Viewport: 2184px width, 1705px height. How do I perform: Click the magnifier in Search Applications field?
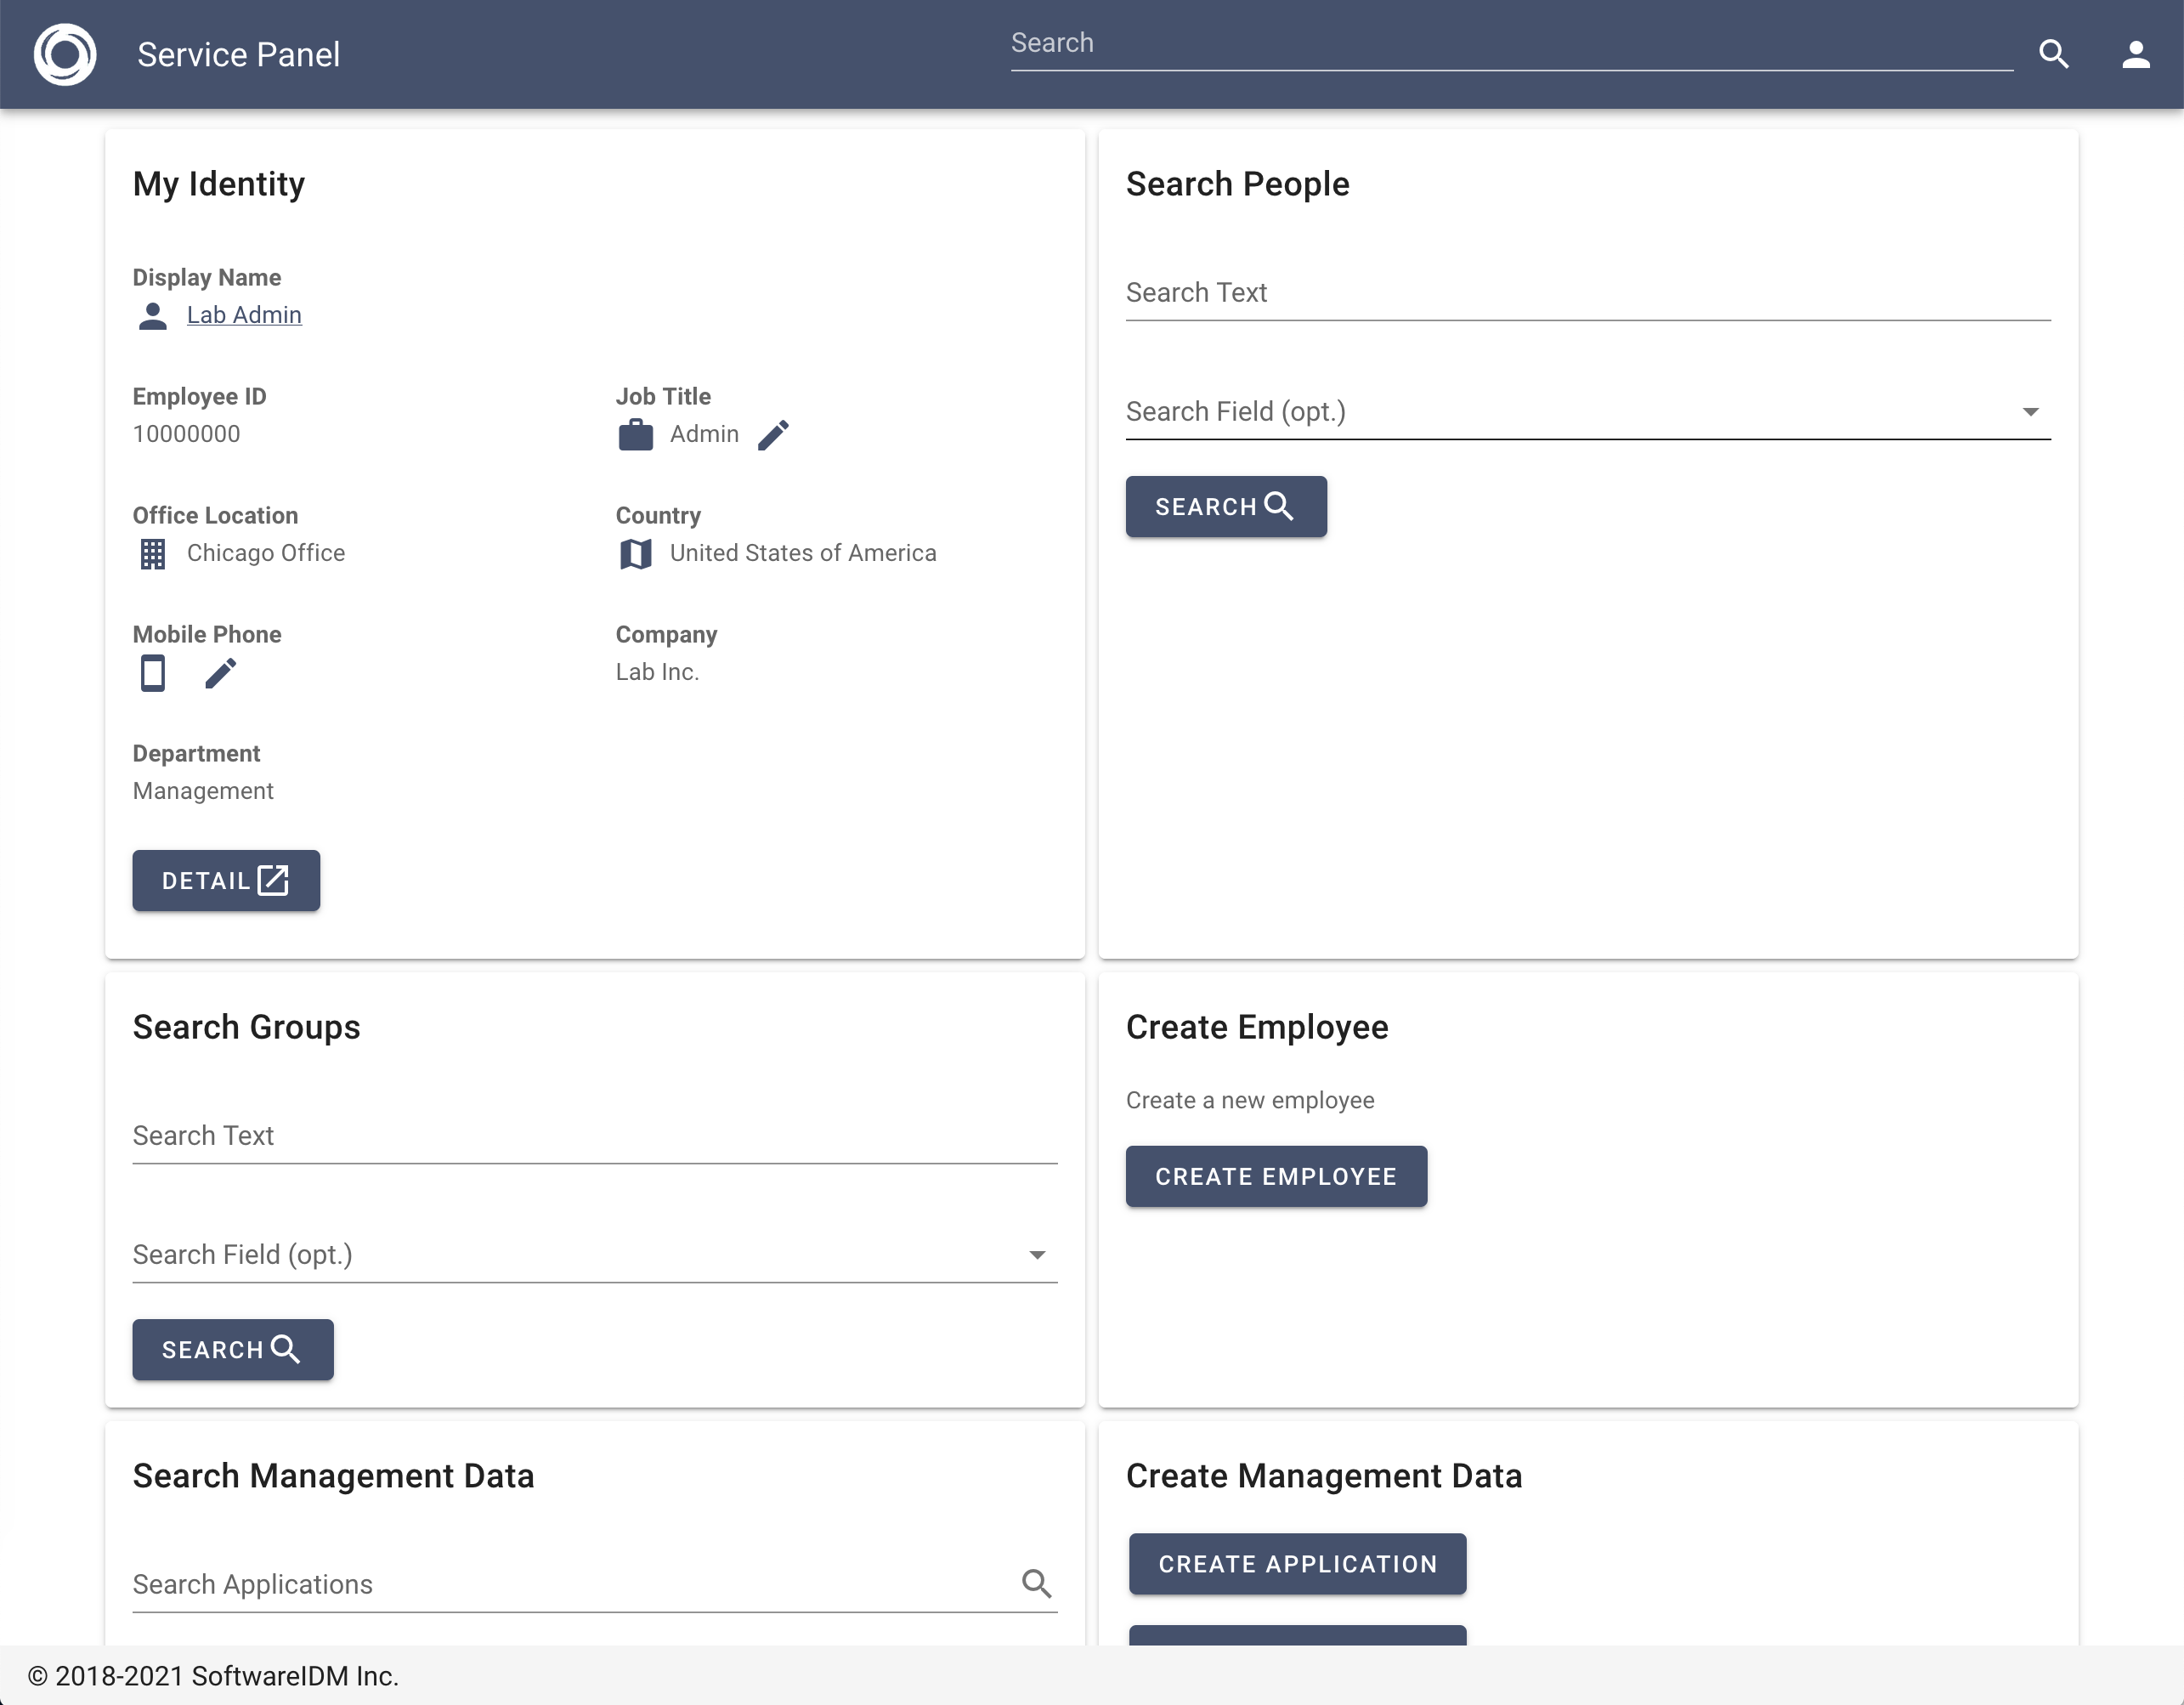[1036, 1583]
